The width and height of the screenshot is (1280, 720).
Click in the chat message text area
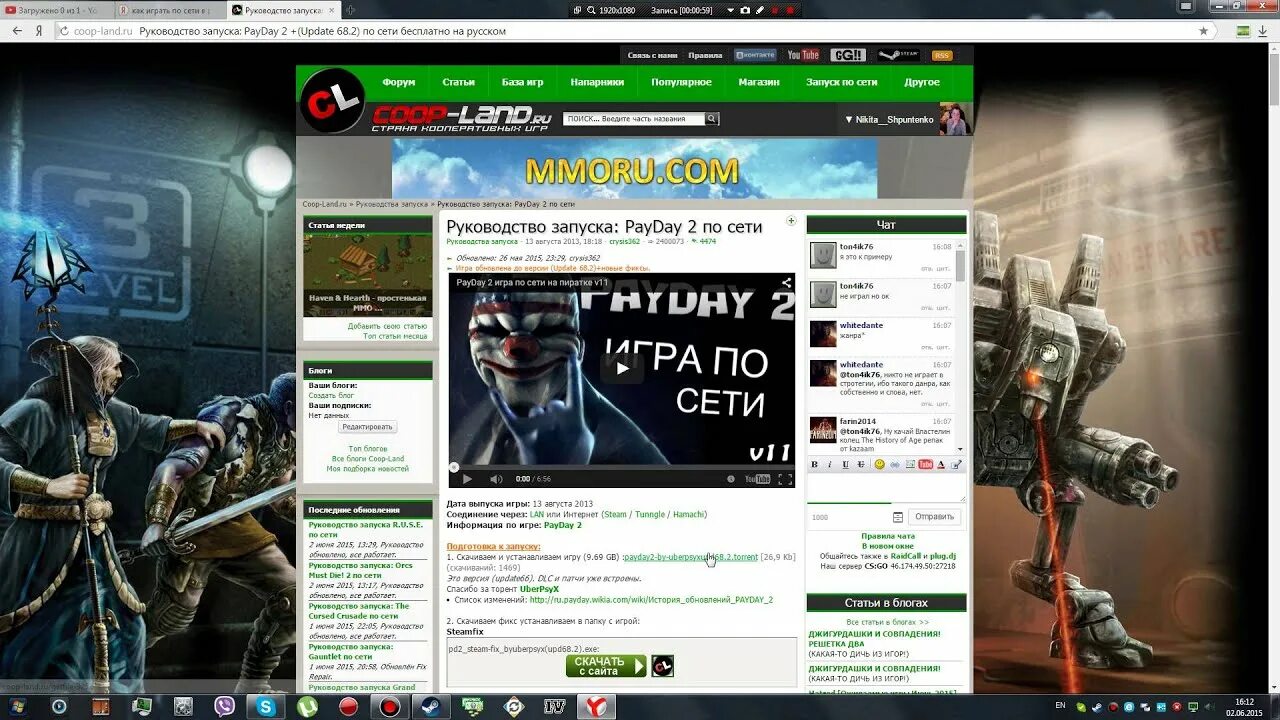click(886, 487)
